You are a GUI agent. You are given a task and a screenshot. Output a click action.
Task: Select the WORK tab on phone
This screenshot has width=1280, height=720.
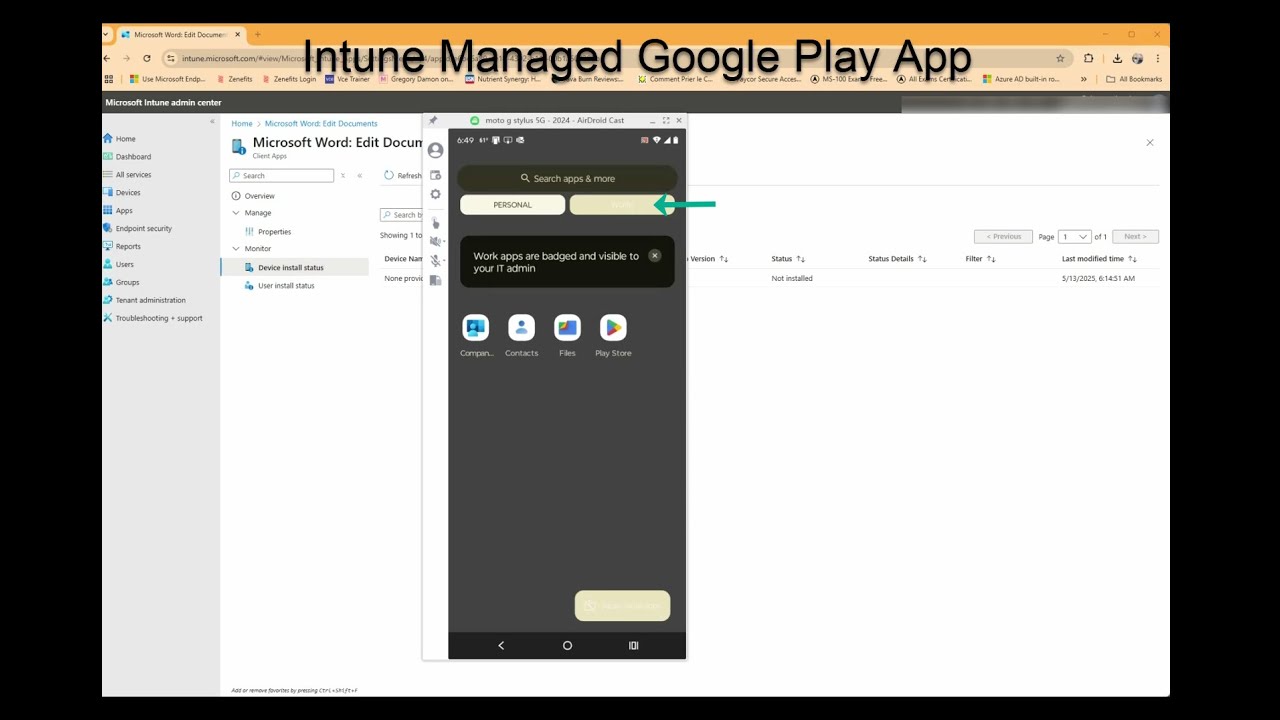tap(621, 204)
